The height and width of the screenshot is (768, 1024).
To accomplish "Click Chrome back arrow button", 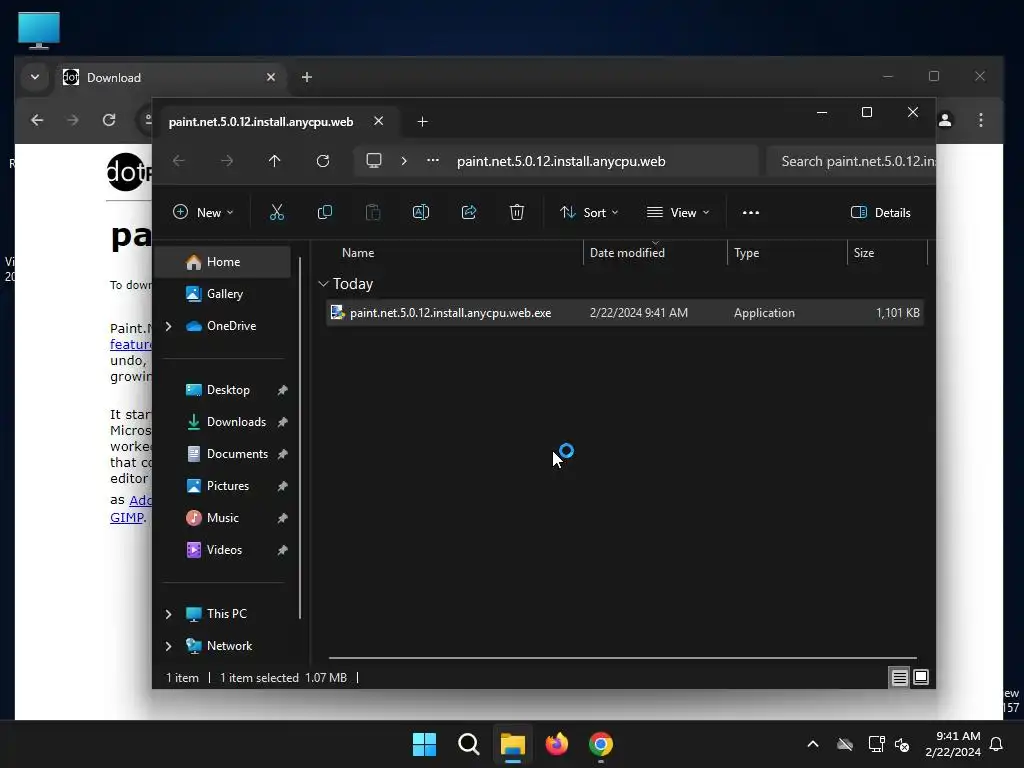I will [x=37, y=120].
